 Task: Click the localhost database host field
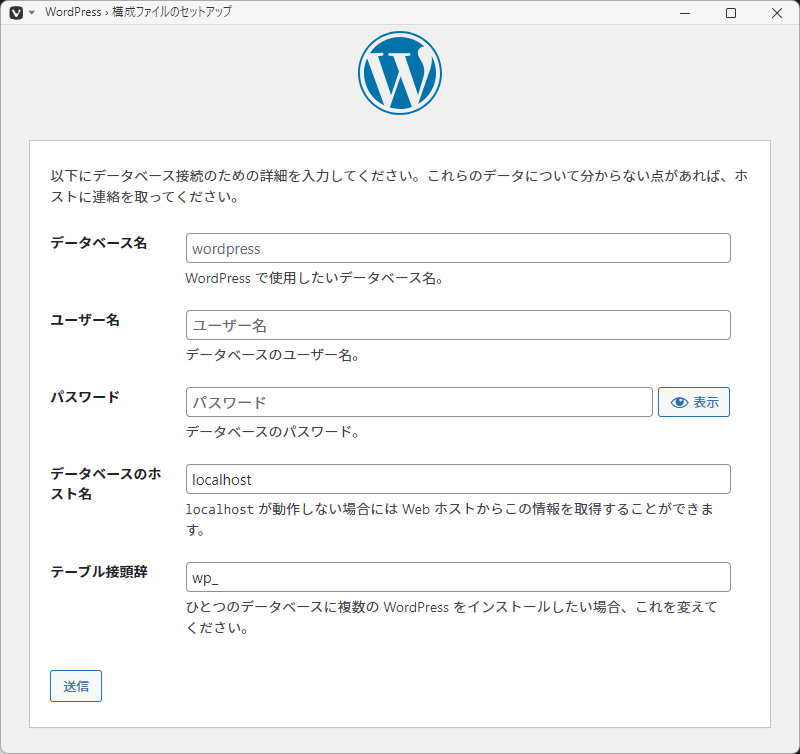458,479
